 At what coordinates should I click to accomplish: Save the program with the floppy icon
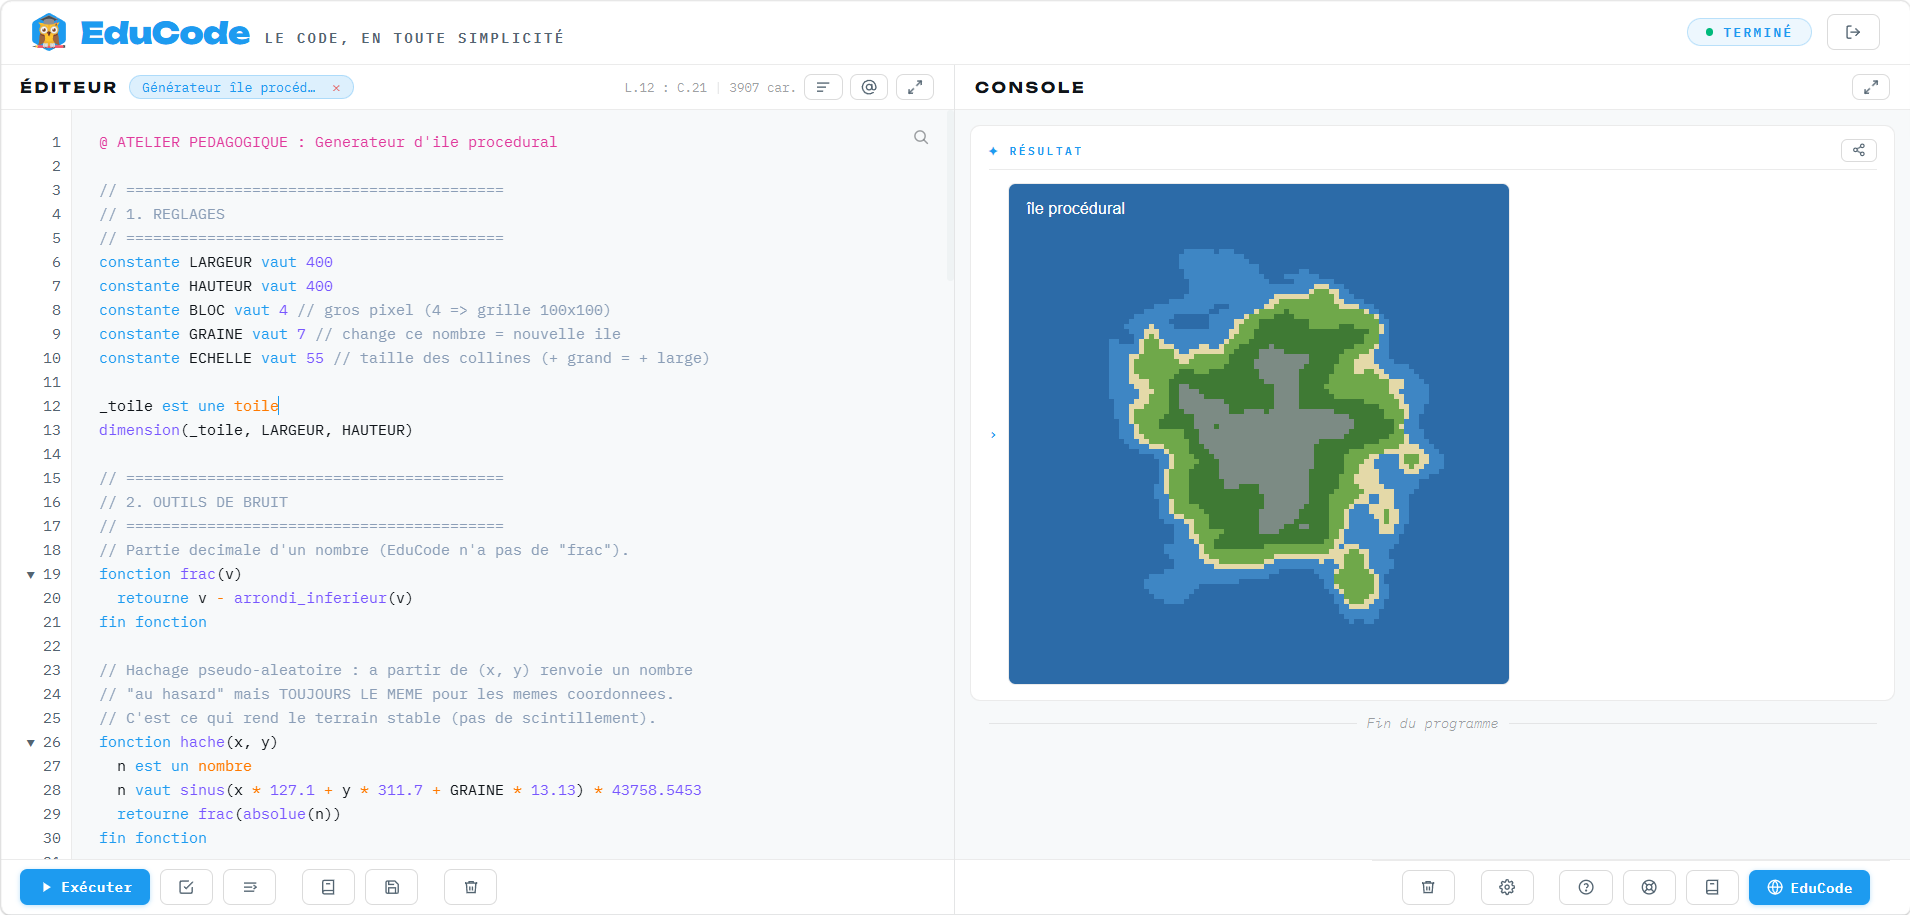coord(392,887)
